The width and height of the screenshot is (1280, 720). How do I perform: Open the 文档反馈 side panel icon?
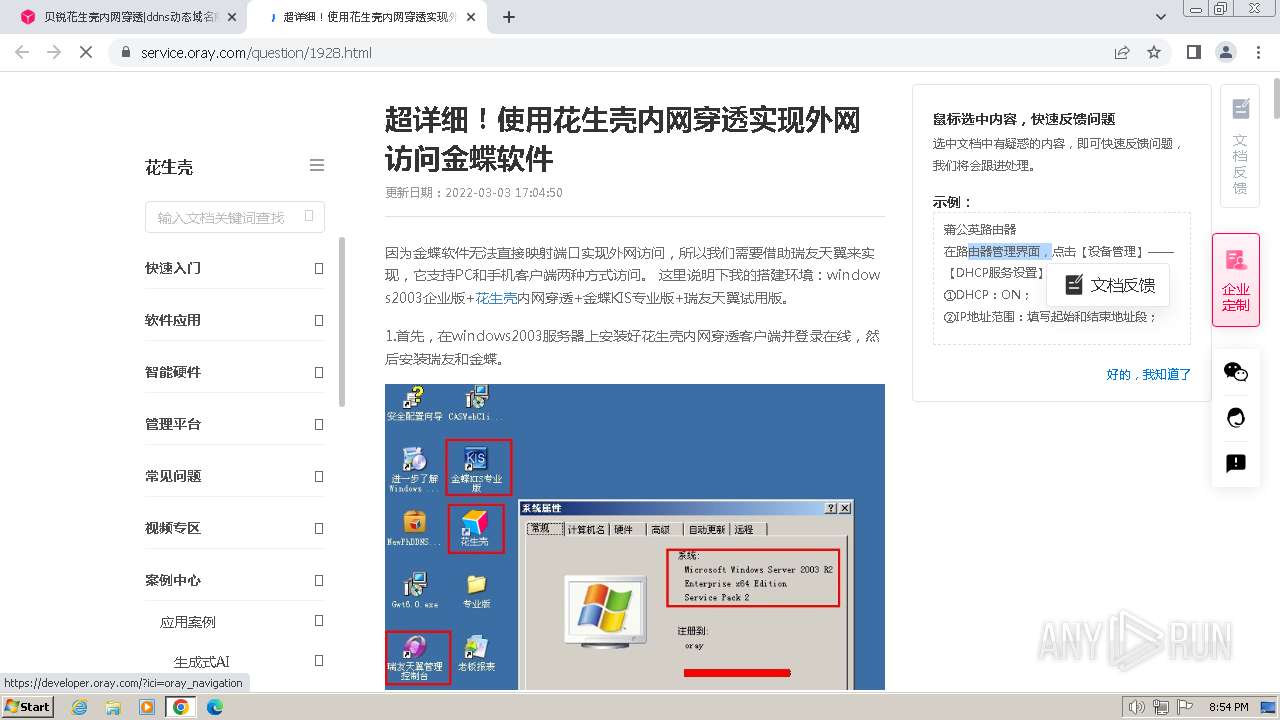pos(1240,146)
